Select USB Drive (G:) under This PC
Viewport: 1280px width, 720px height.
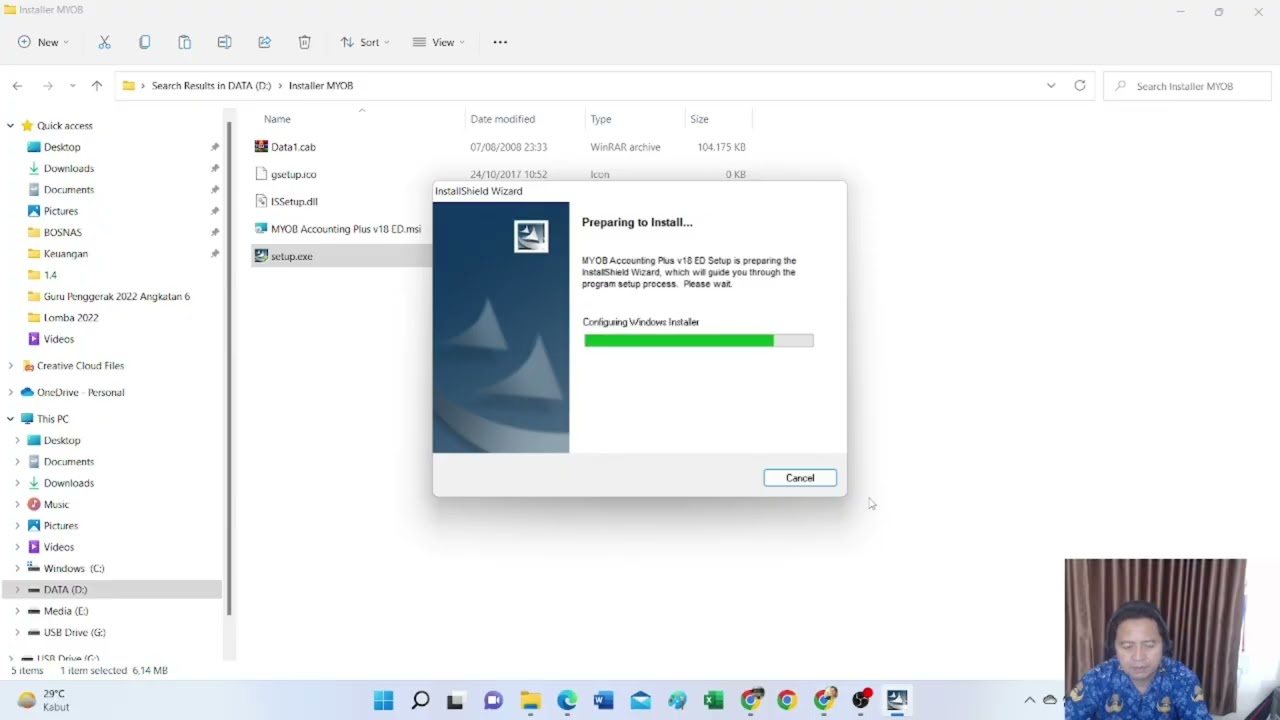click(x=74, y=632)
